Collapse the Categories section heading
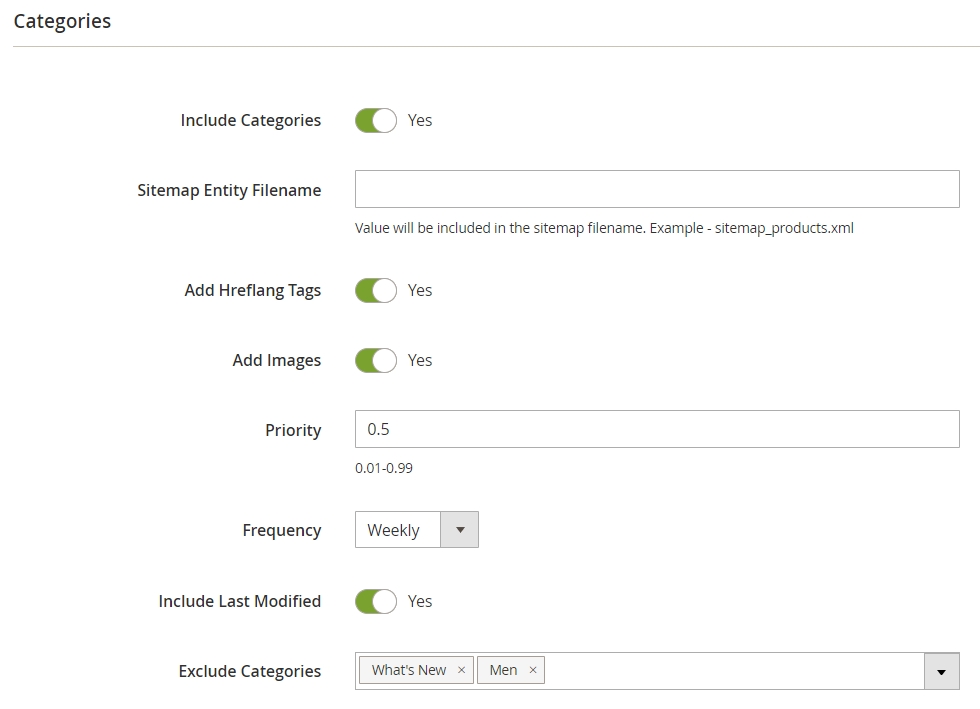 coord(62,21)
